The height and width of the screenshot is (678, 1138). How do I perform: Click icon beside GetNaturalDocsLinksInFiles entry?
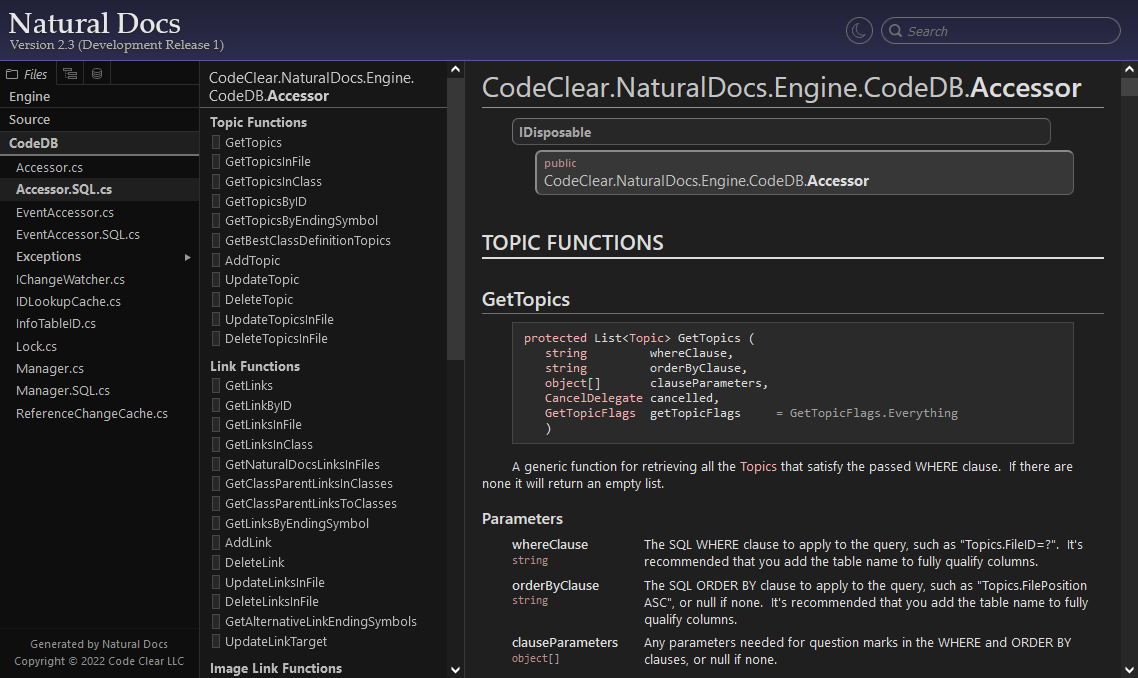(216, 464)
